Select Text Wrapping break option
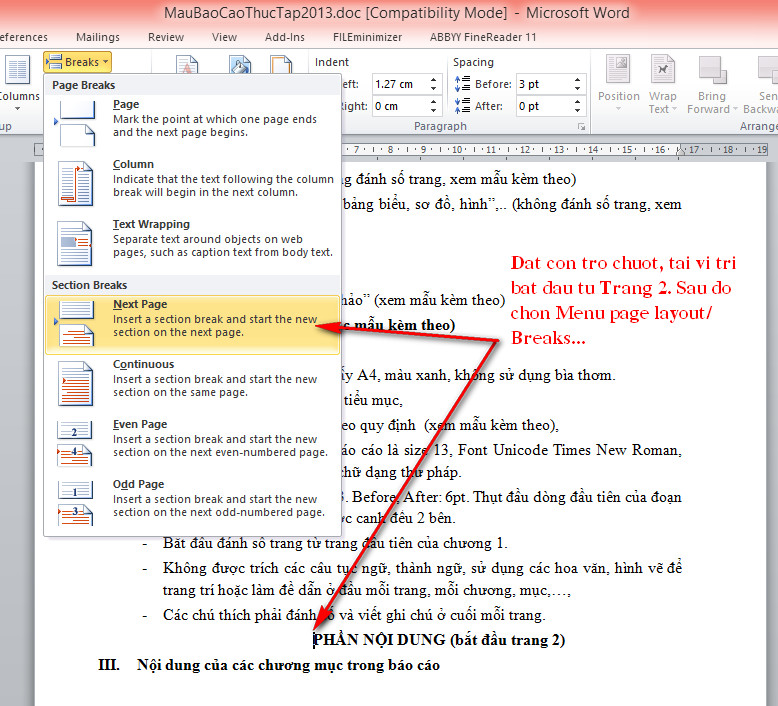778x706 pixels. point(193,242)
